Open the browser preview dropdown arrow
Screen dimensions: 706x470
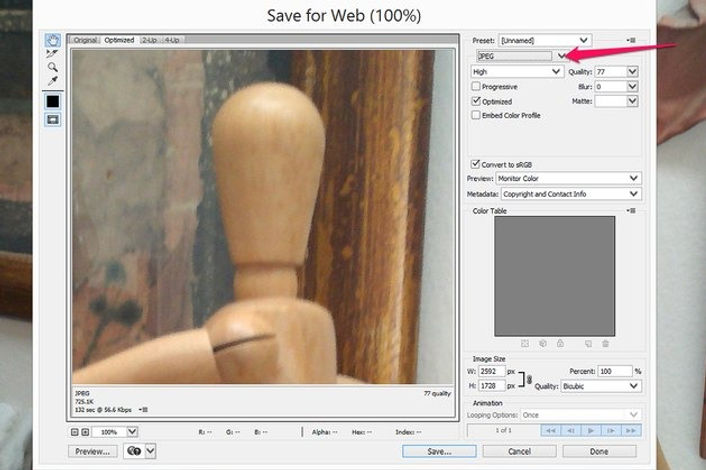coord(150,451)
